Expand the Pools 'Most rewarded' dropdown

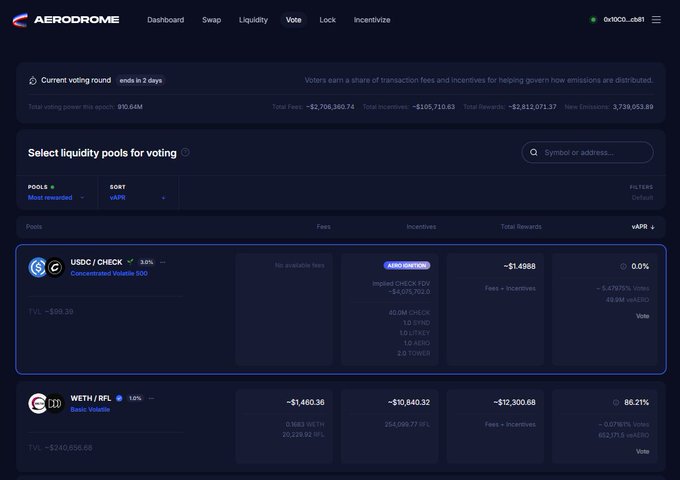click(56, 197)
